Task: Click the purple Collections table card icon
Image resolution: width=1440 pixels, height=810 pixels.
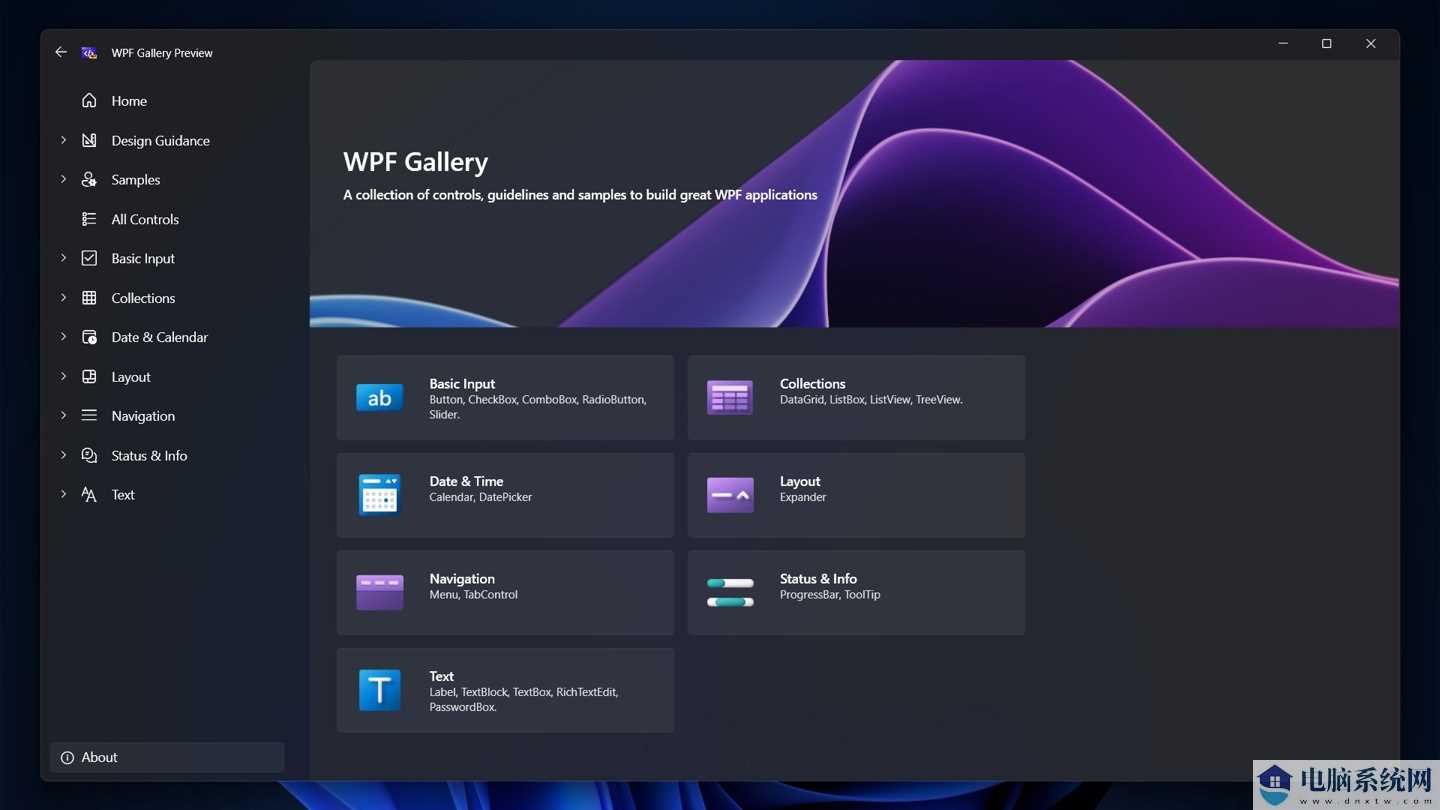Action: coord(730,398)
